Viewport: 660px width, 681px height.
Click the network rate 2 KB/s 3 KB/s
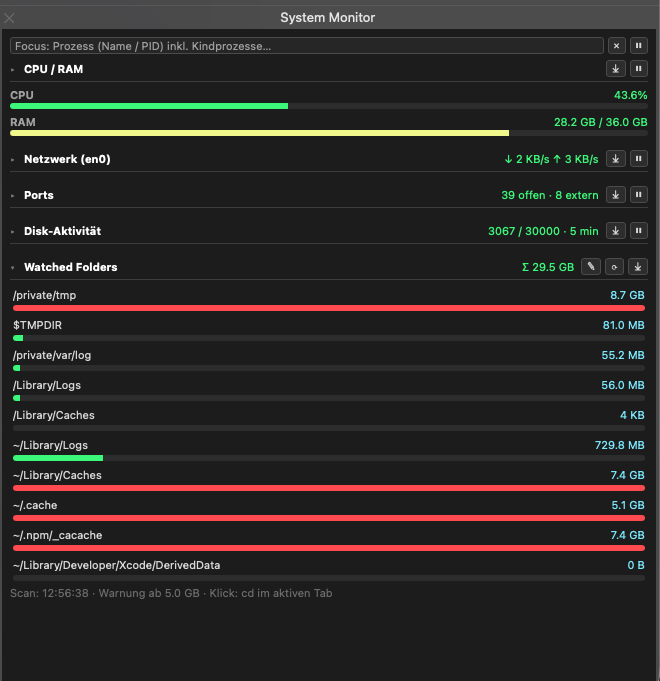tap(551, 159)
